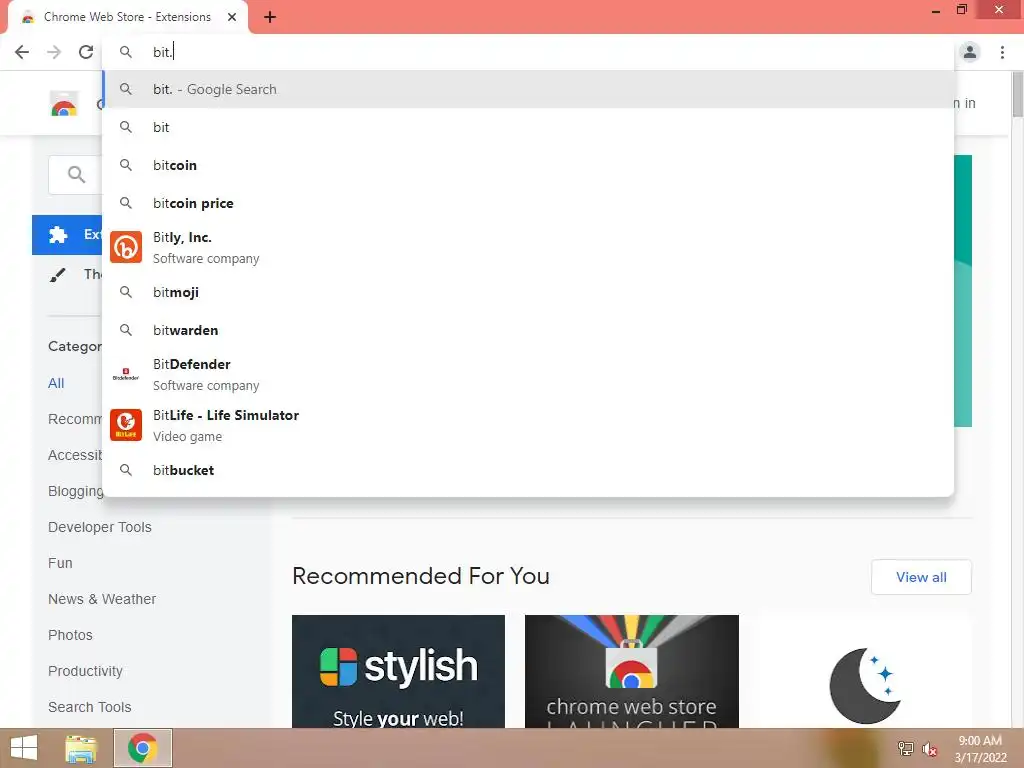Click the forward navigation arrow
Image resolution: width=1024 pixels, height=768 pixels.
tap(54, 52)
